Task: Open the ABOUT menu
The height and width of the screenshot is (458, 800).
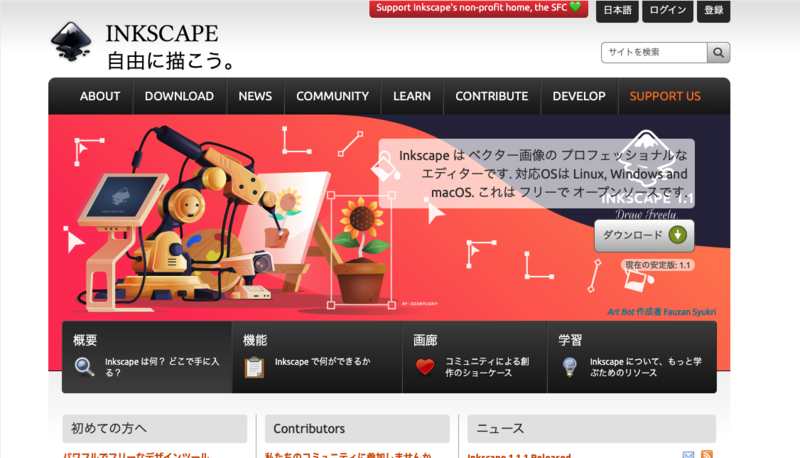Action: pyautogui.click(x=100, y=96)
